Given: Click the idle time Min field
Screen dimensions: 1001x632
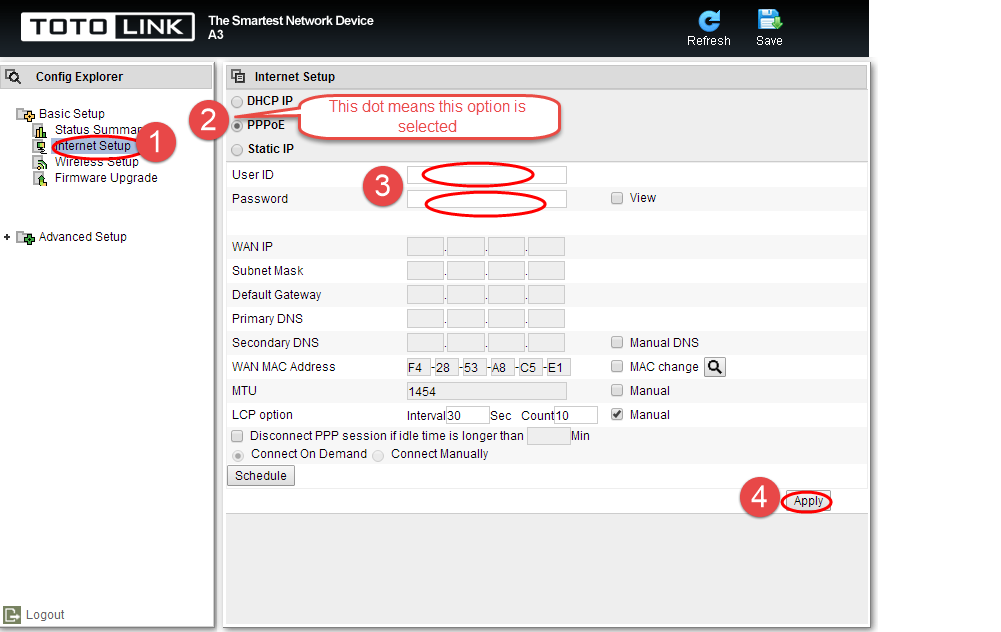Looking at the screenshot, I should (x=548, y=436).
